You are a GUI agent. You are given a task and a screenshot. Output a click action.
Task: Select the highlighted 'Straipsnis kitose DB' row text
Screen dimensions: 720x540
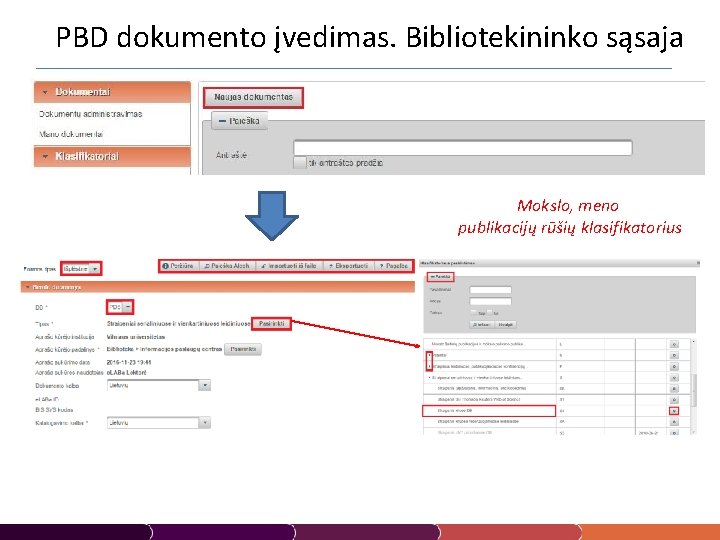(x=455, y=411)
